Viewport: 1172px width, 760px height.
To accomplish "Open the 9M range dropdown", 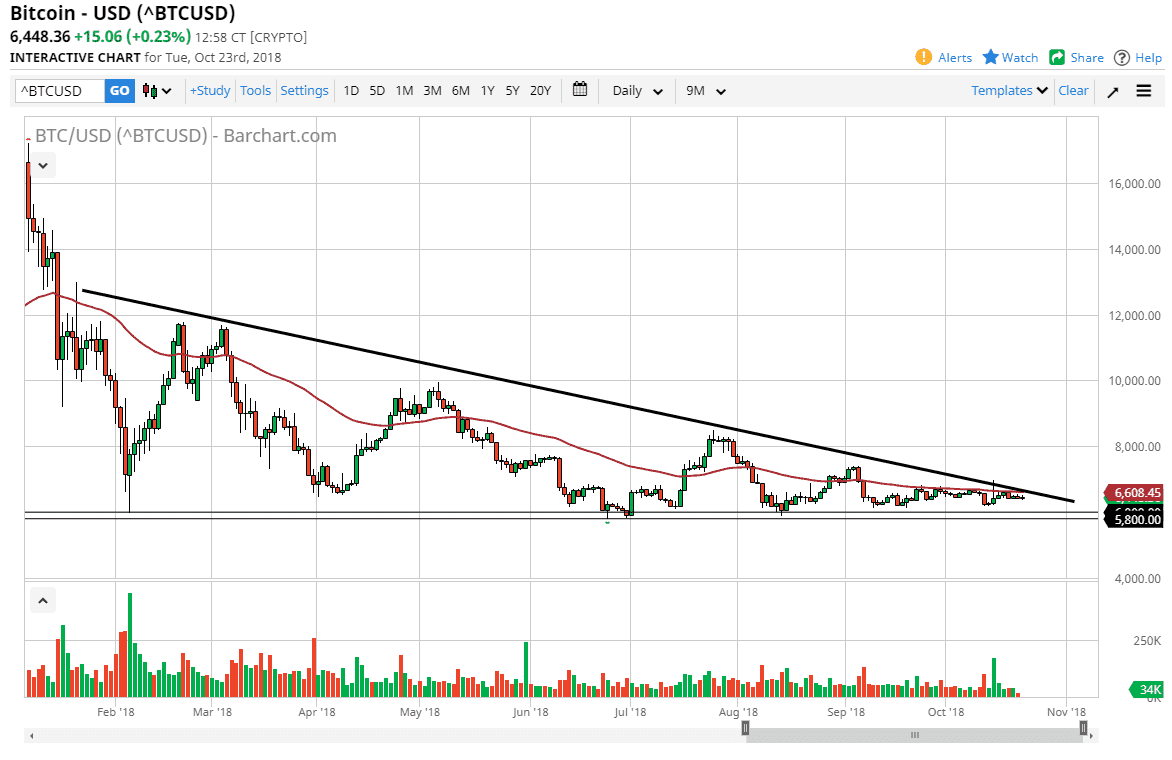I will pyautogui.click(x=705, y=90).
